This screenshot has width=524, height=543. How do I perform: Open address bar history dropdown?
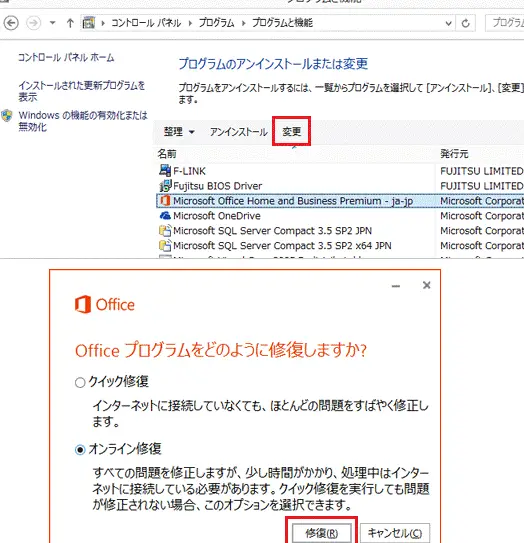click(x=448, y=23)
